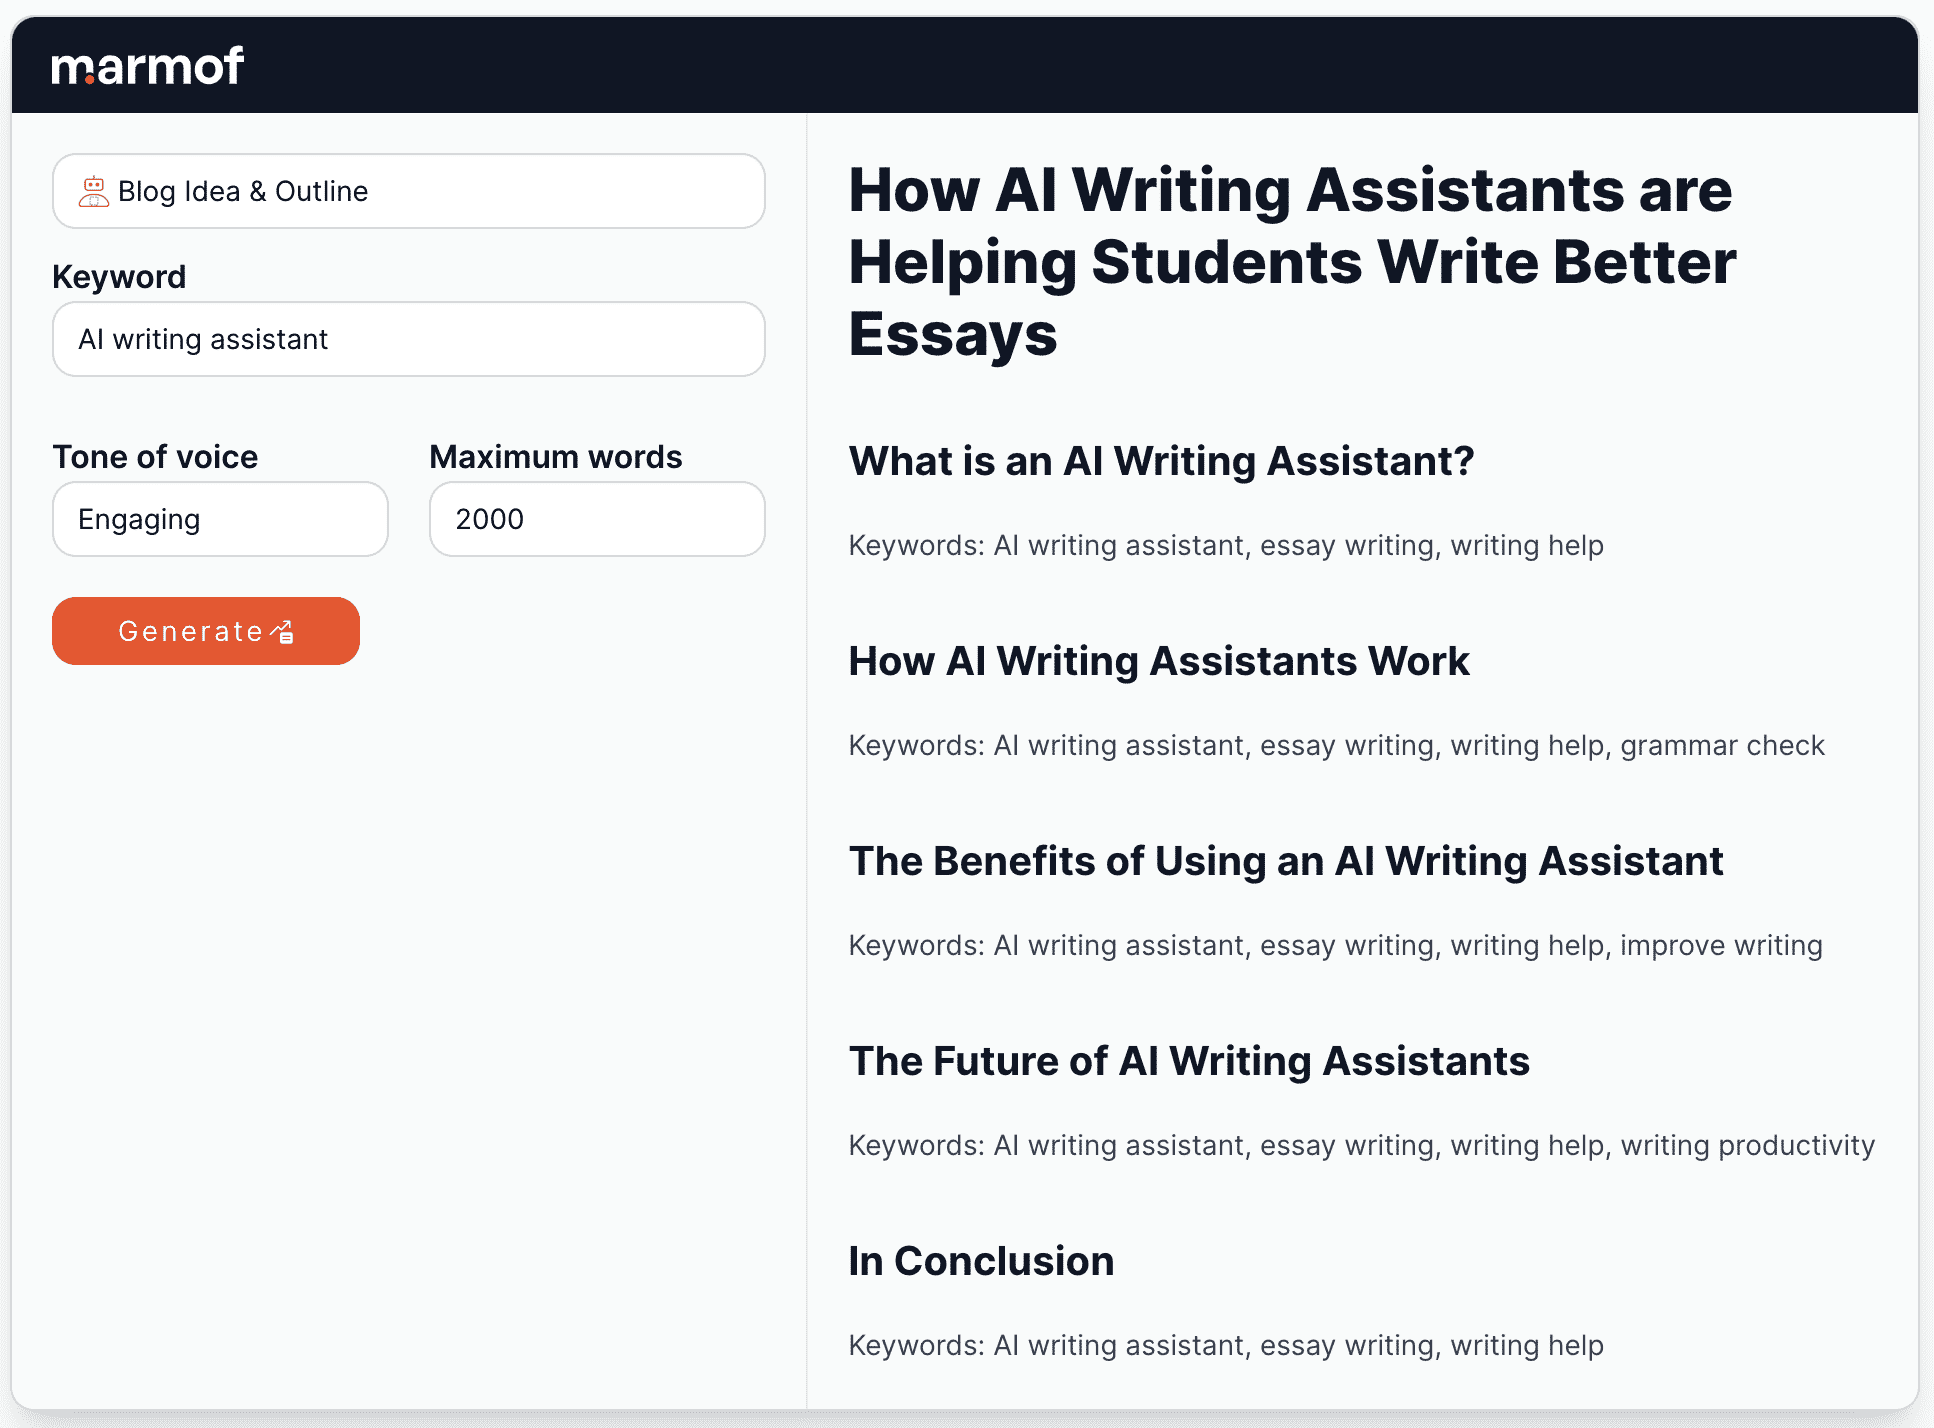The image size is (1934, 1428).
Task: Click The Future of AI Writing Assistants heading
Action: pyautogui.click(x=1189, y=1061)
